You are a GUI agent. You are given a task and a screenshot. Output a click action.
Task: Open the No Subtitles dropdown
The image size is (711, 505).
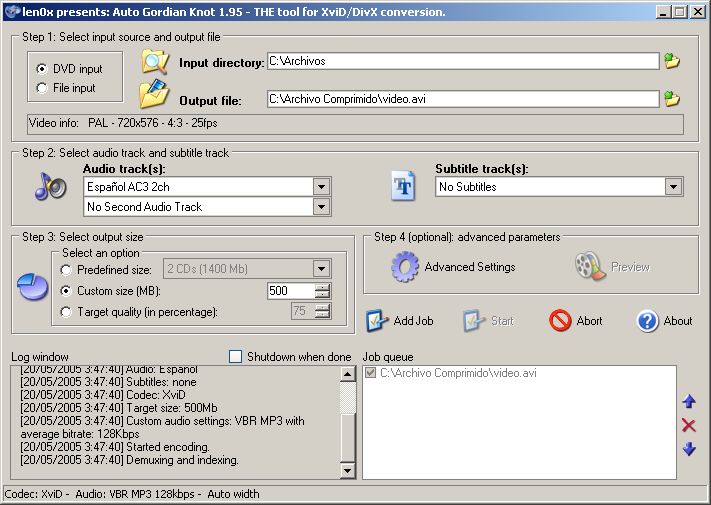click(674, 186)
